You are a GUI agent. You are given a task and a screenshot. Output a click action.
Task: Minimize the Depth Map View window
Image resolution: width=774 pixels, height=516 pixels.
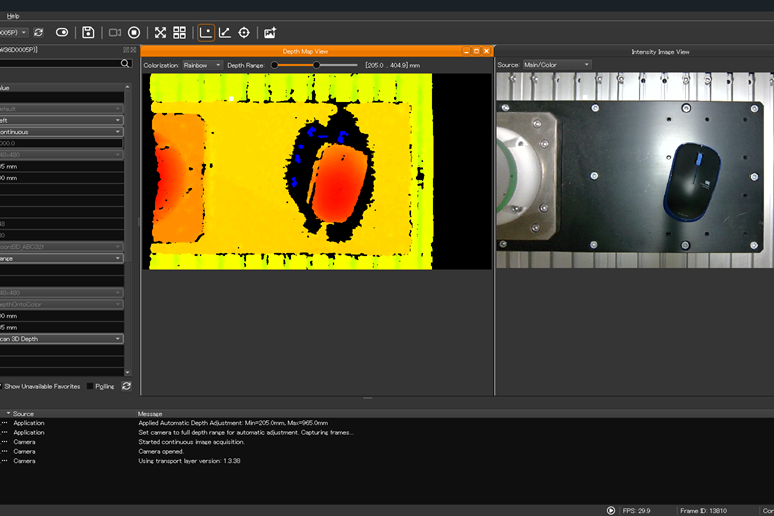click(466, 51)
